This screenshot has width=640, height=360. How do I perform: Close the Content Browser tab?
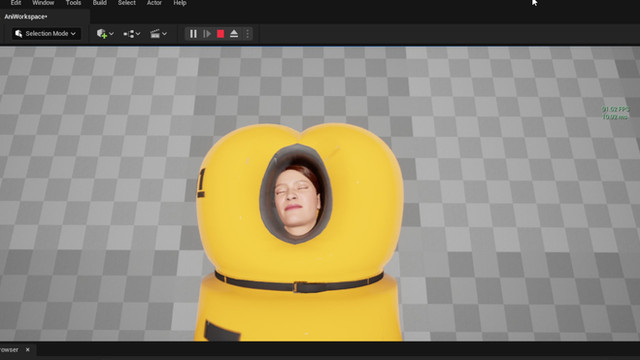(x=27, y=350)
